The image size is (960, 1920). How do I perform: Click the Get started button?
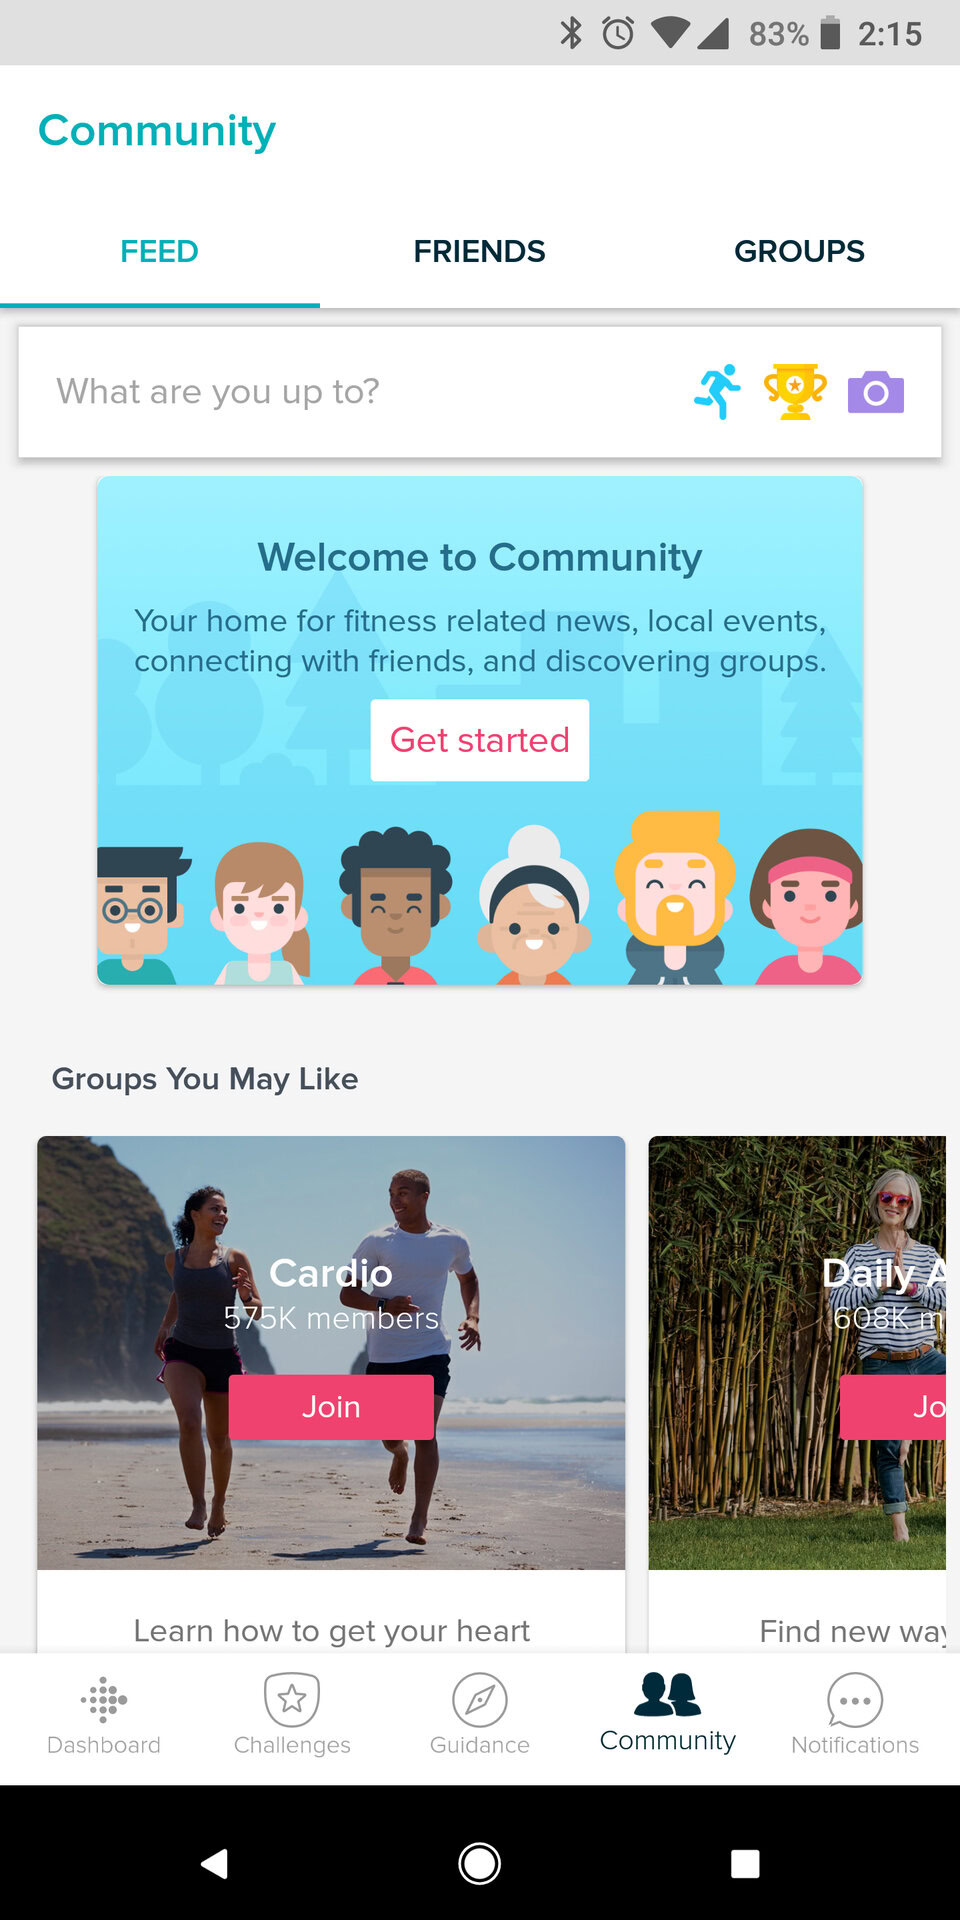click(480, 740)
